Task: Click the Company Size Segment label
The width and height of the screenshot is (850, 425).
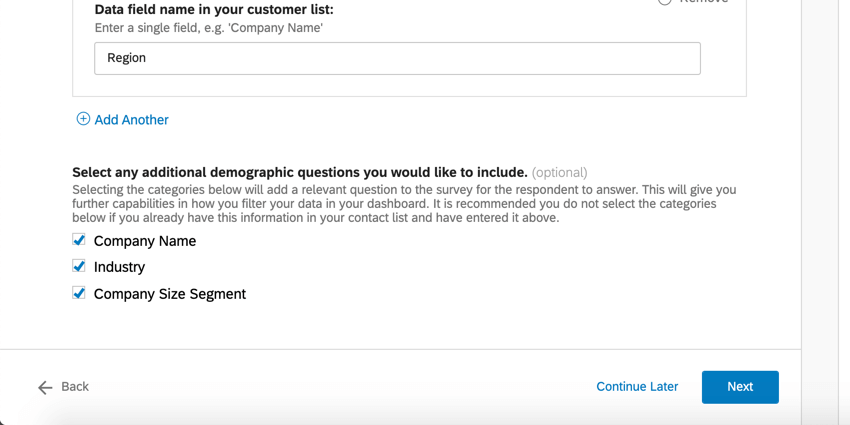Action: point(170,294)
